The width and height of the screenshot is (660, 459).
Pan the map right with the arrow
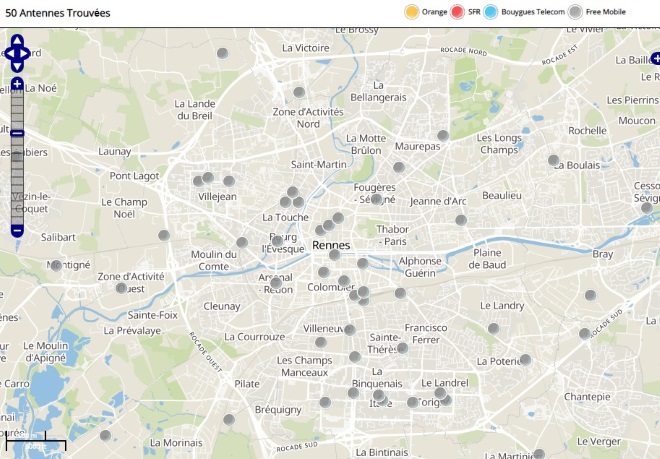26,53
